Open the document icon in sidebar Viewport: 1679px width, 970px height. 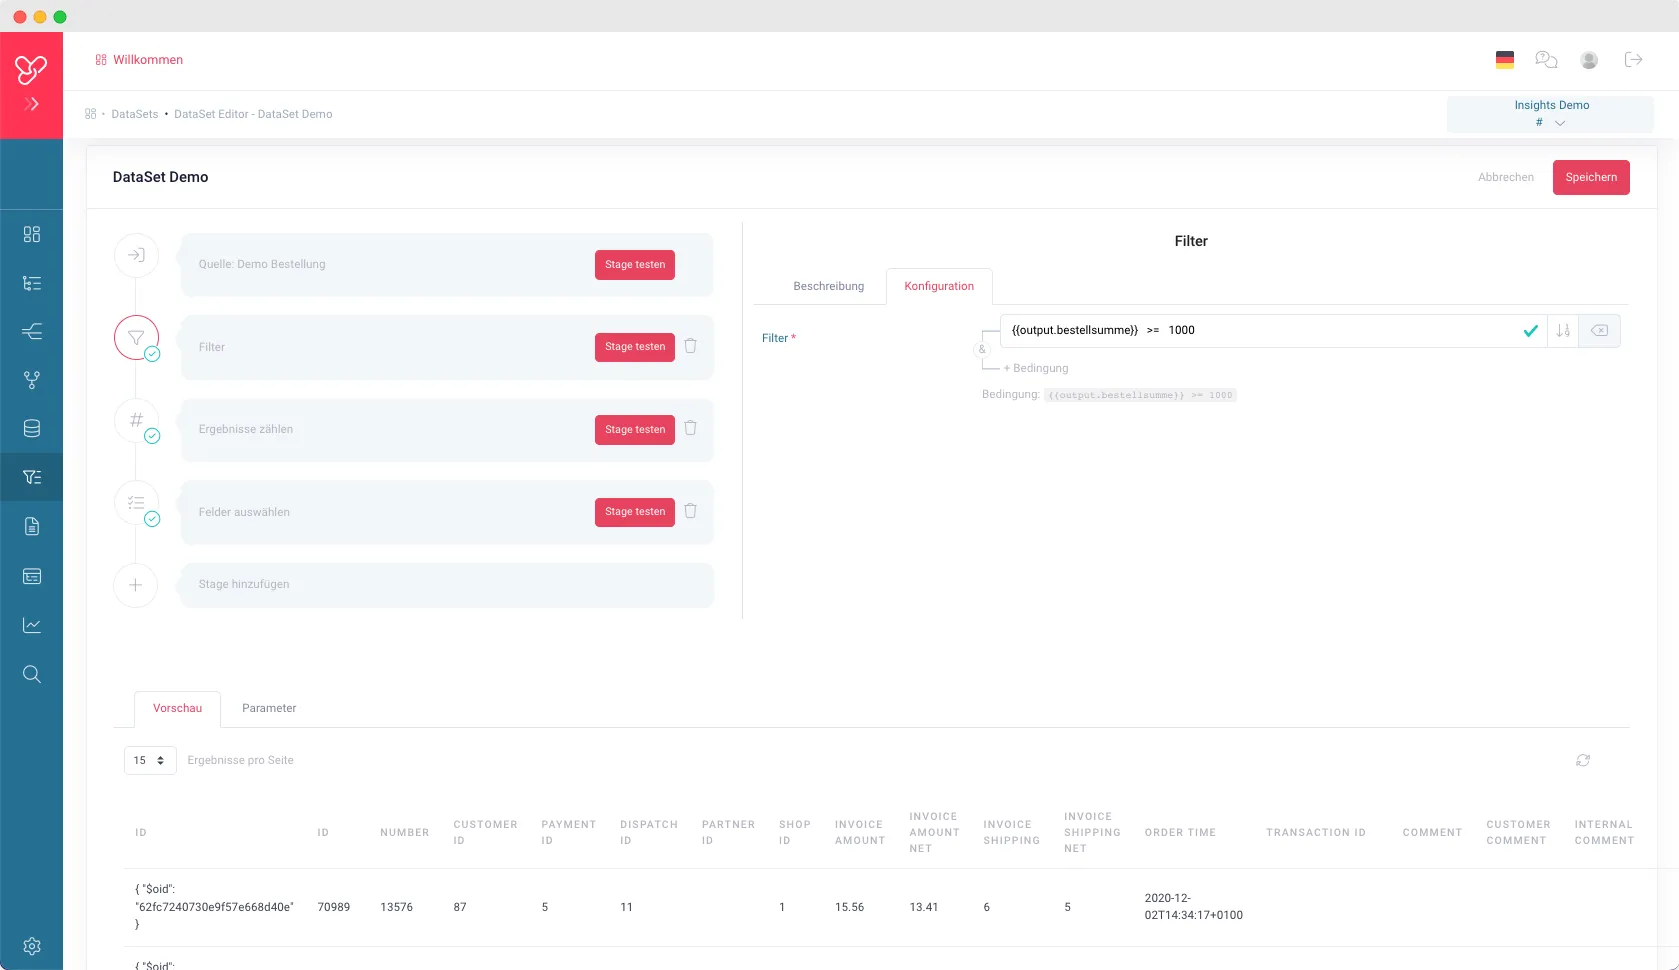coord(32,527)
